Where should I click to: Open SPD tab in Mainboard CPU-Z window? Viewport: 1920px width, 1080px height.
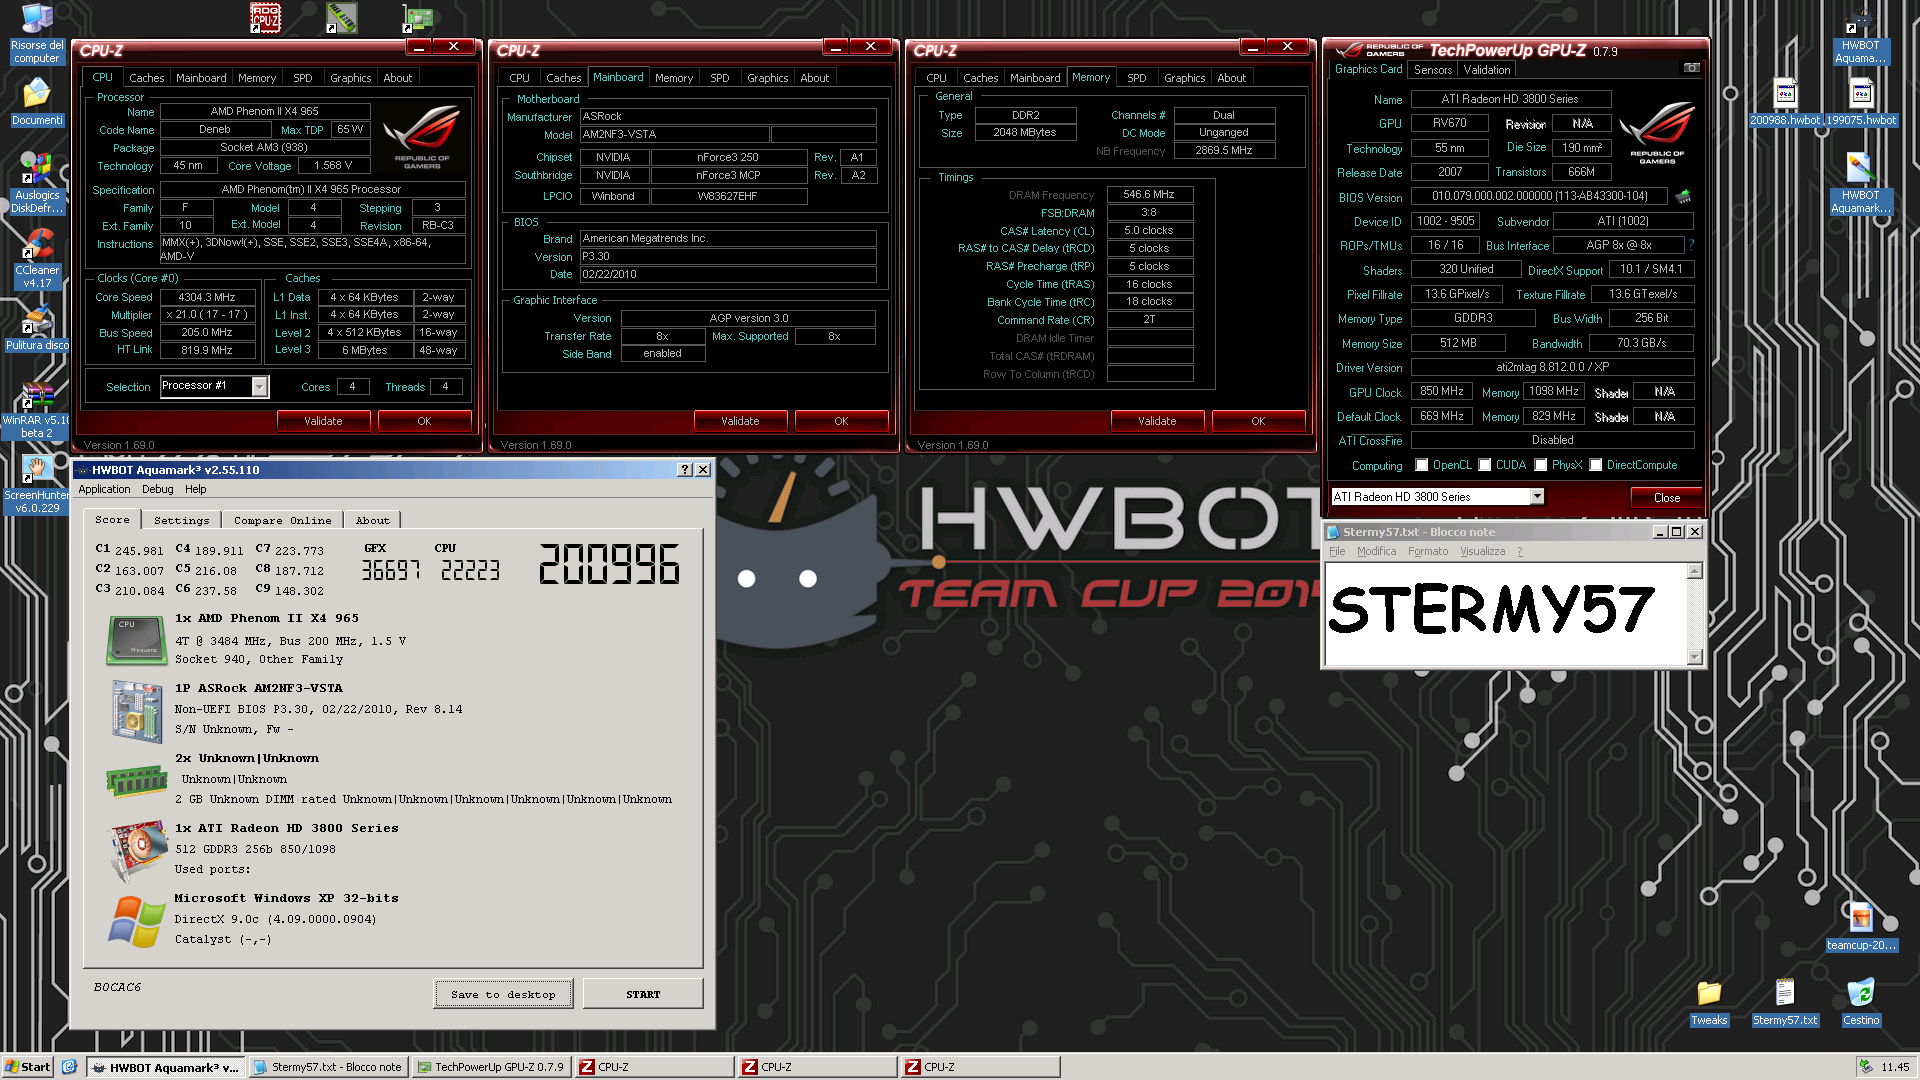pos(719,78)
